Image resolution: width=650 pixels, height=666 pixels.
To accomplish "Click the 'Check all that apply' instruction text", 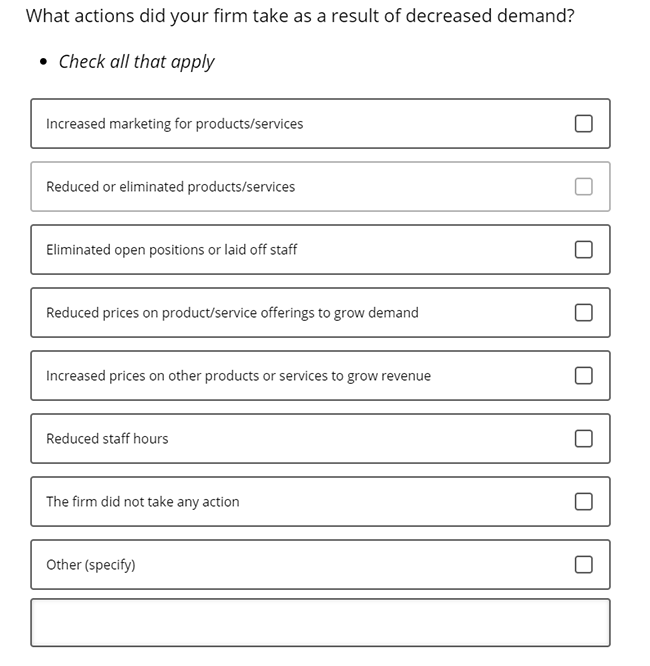I will (x=136, y=62).
